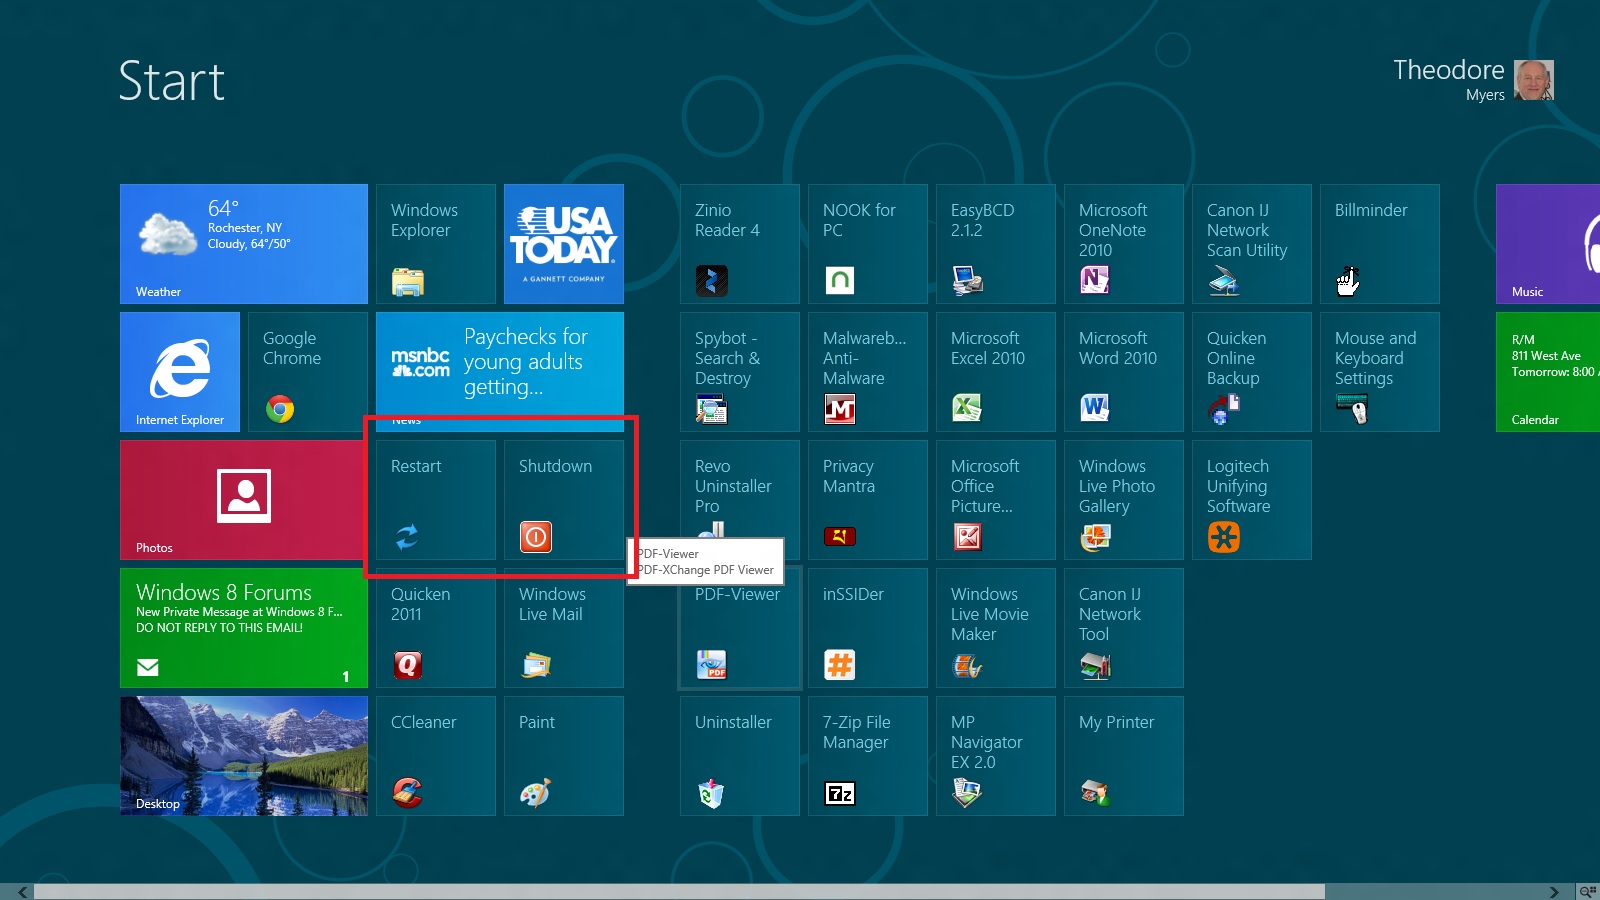
Task: Select the Restart tile
Action: 435,500
